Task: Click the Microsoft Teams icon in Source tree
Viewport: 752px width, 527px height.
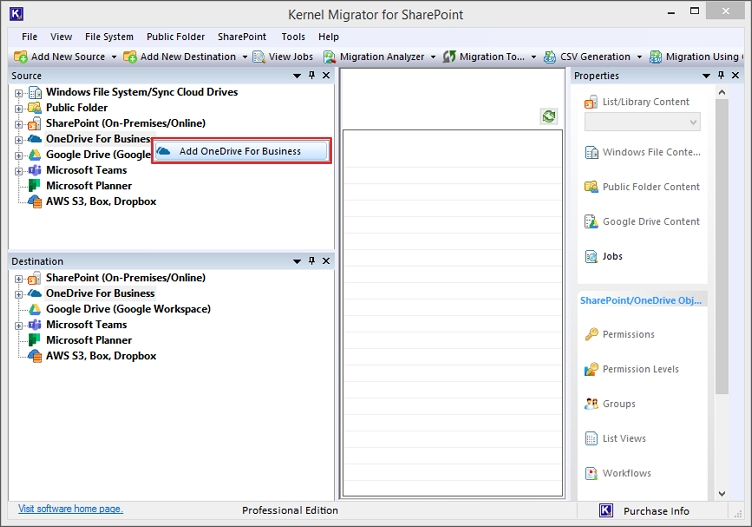Action: [35, 170]
